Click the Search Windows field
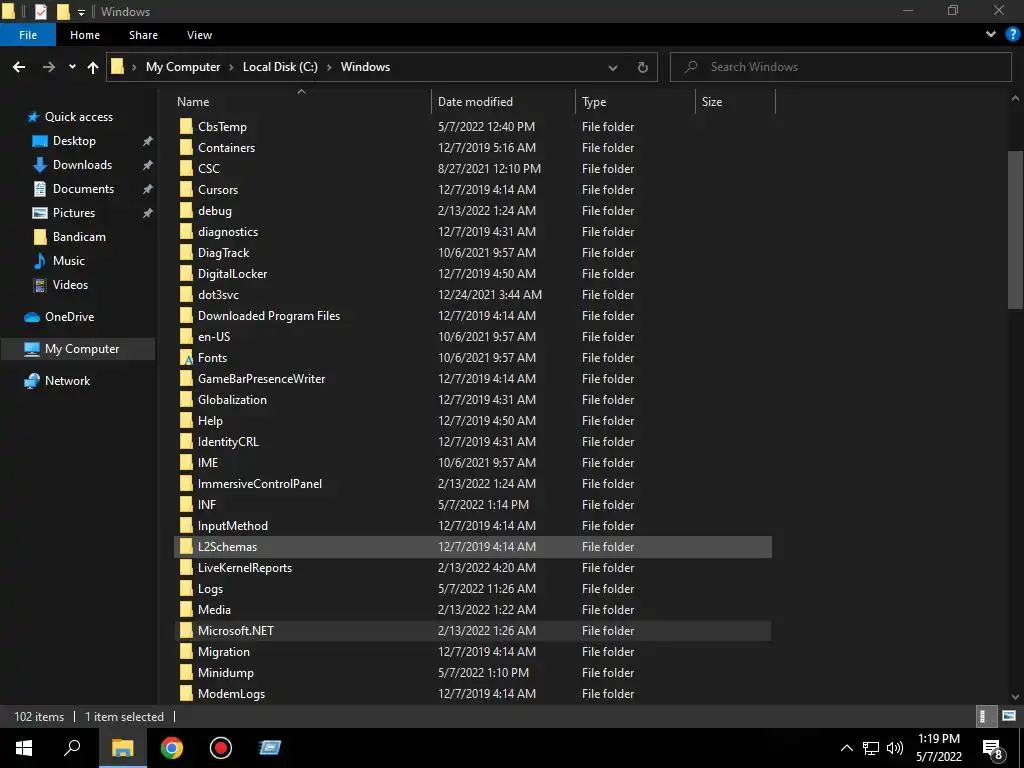The width and height of the screenshot is (1024, 768). coord(841,67)
